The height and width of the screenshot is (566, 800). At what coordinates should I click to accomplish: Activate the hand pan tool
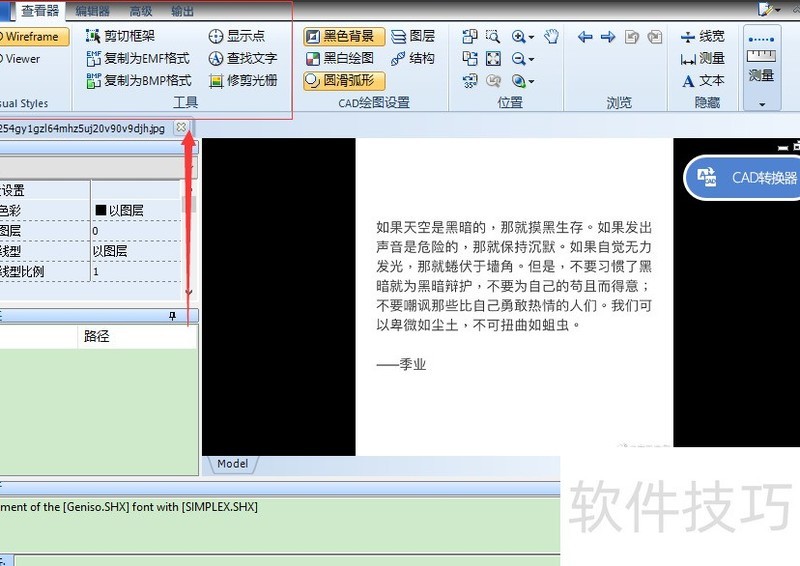(x=551, y=36)
